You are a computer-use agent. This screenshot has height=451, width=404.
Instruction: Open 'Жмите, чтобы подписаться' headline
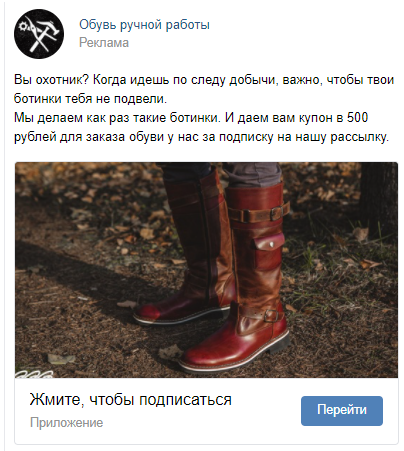pos(130,399)
